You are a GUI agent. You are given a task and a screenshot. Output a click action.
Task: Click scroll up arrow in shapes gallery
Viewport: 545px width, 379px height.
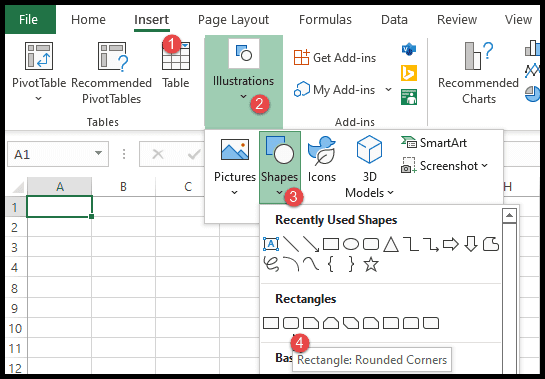click(509, 216)
